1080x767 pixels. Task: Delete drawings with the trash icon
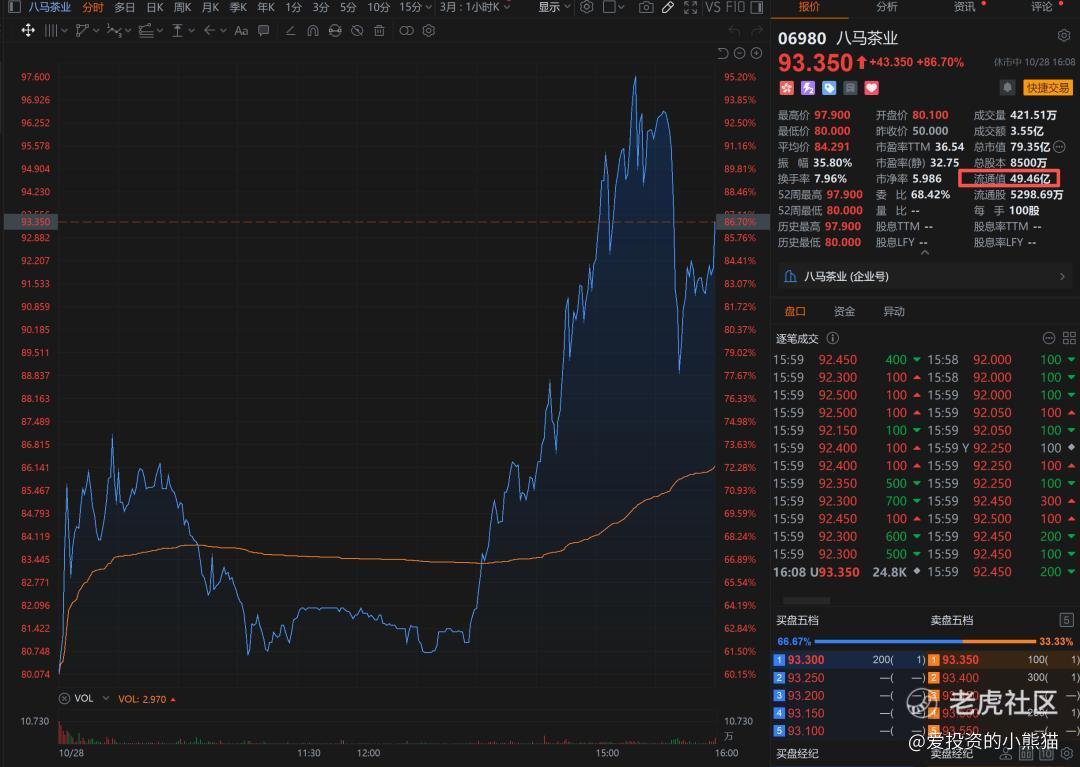tap(379, 31)
